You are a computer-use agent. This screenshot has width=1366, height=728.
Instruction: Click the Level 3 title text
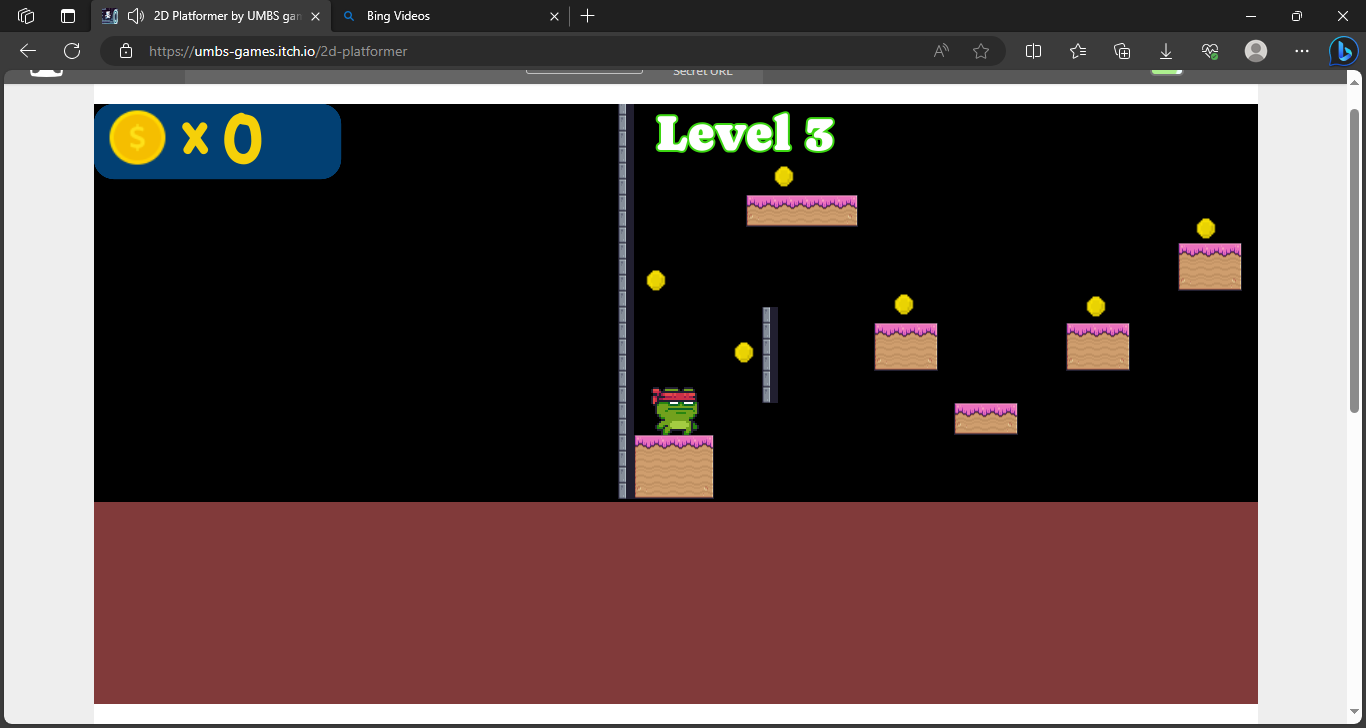(745, 134)
